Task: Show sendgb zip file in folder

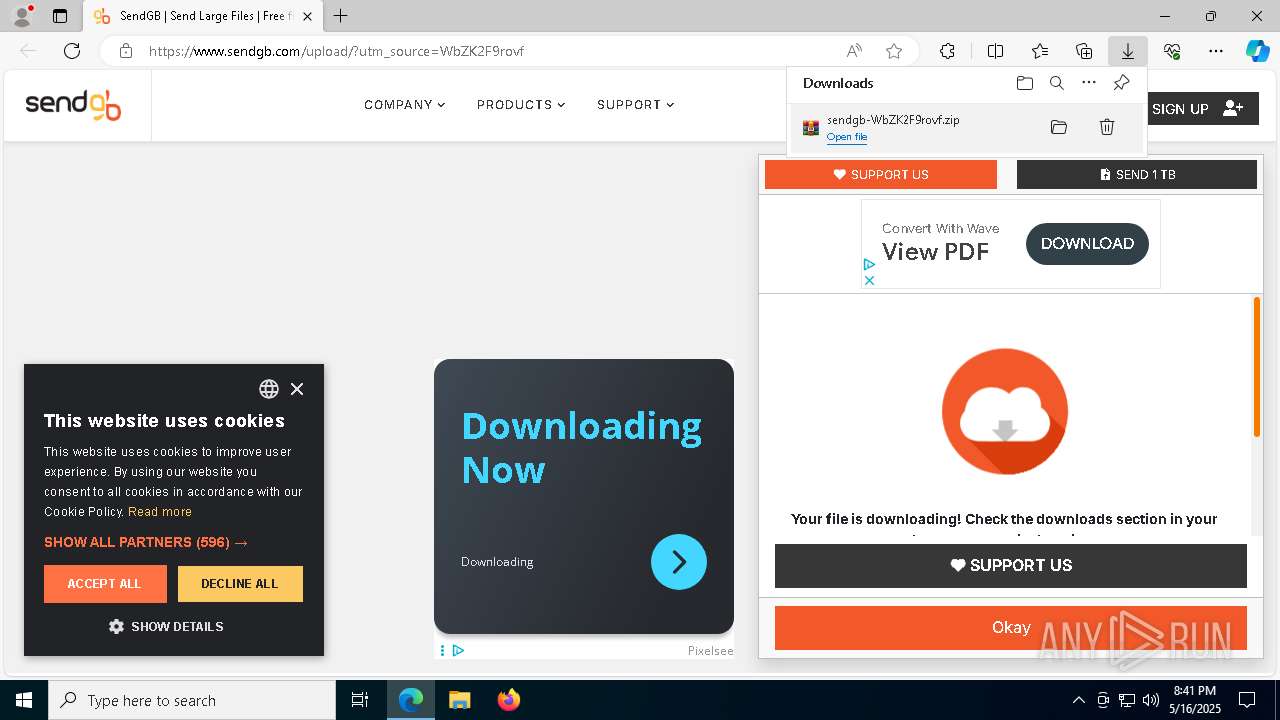Action: click(x=1059, y=127)
